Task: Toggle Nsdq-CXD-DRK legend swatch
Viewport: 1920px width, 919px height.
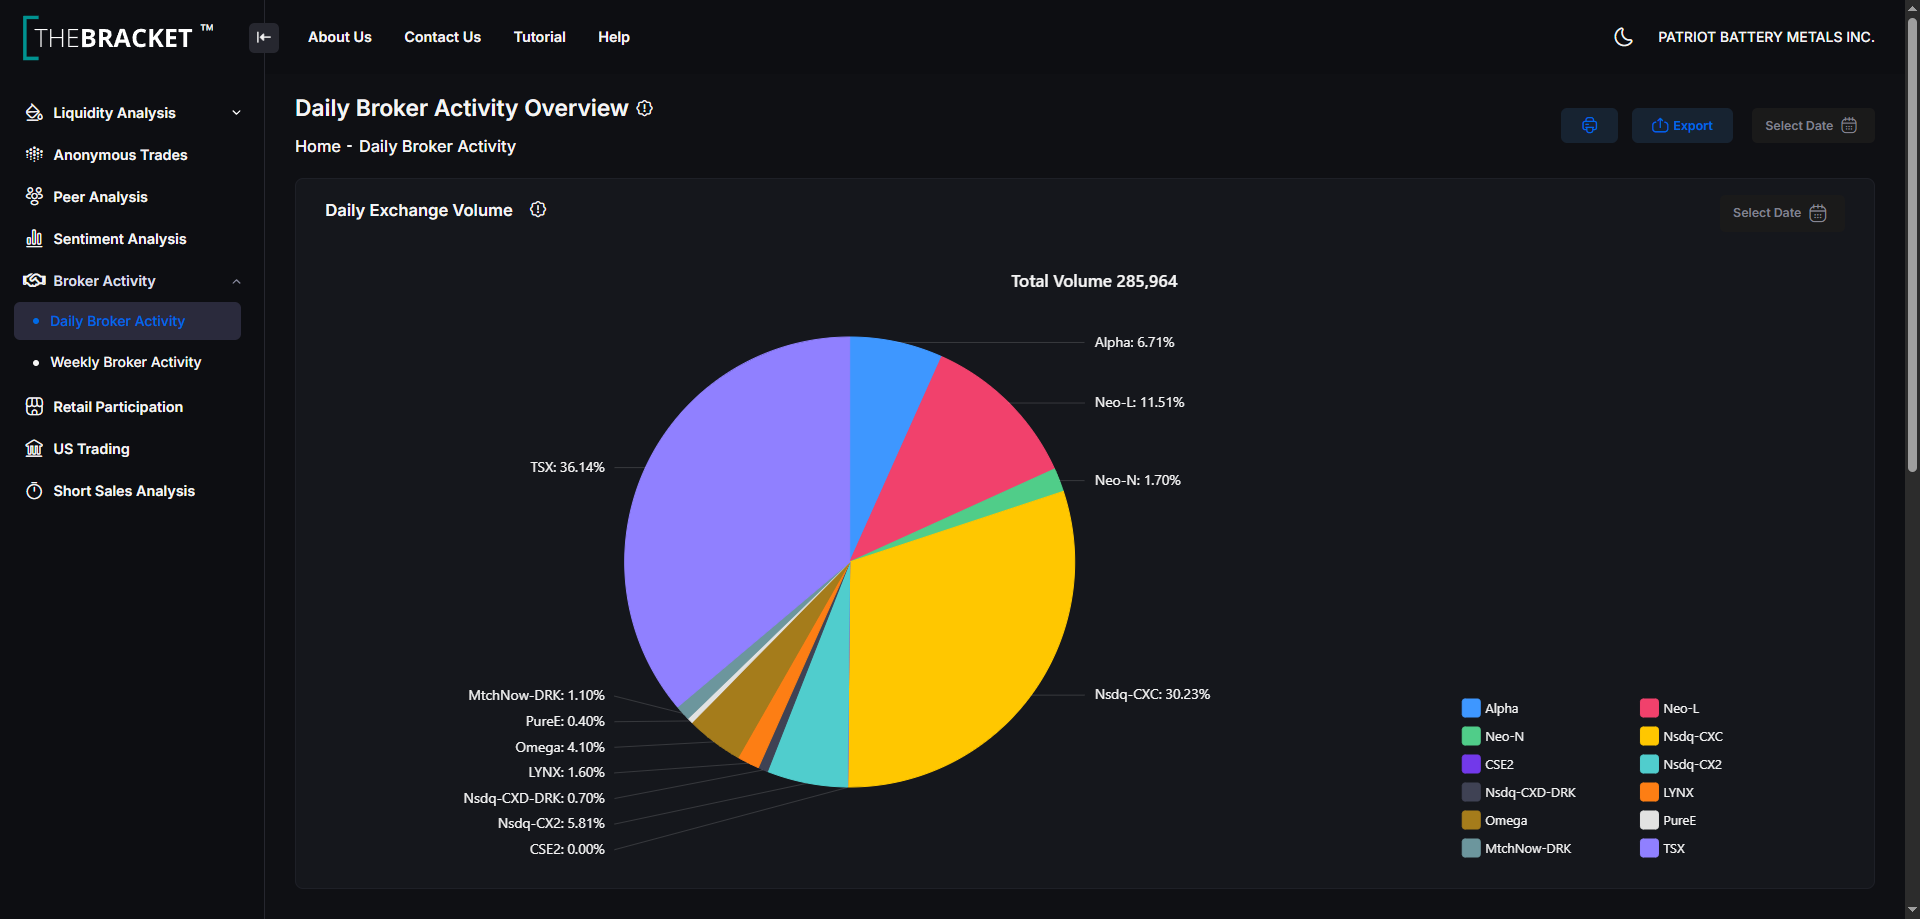Action: [x=1471, y=792]
